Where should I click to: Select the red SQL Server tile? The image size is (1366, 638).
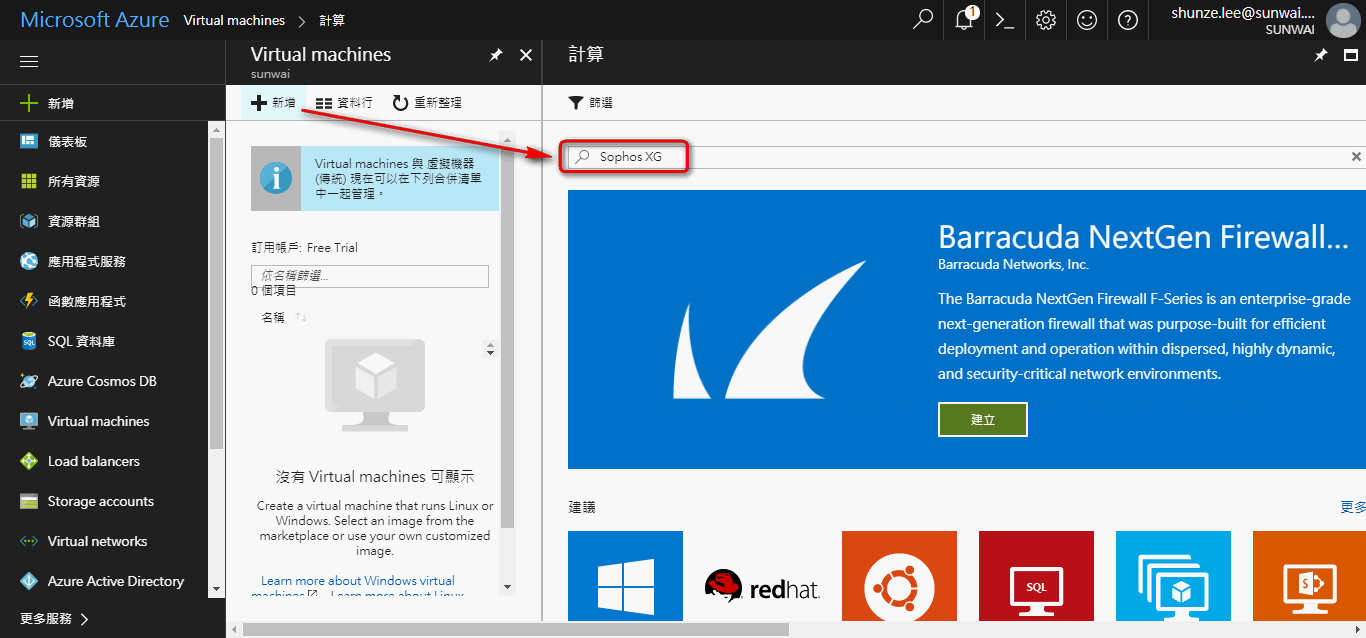pyautogui.click(x=1036, y=577)
